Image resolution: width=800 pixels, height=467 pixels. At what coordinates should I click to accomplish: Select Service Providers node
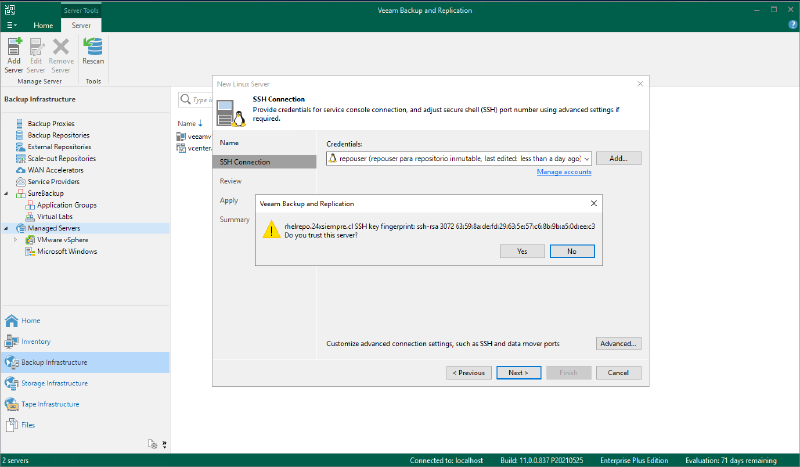(53, 182)
